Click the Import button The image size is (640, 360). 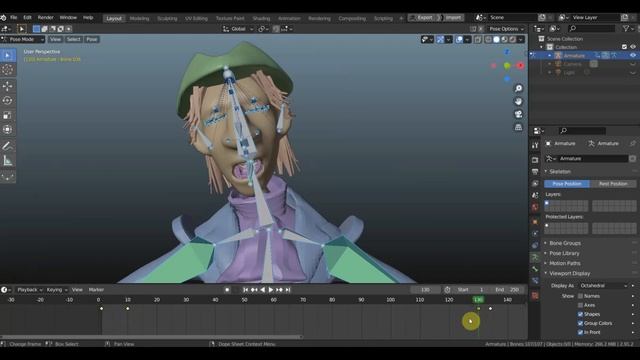click(x=453, y=18)
